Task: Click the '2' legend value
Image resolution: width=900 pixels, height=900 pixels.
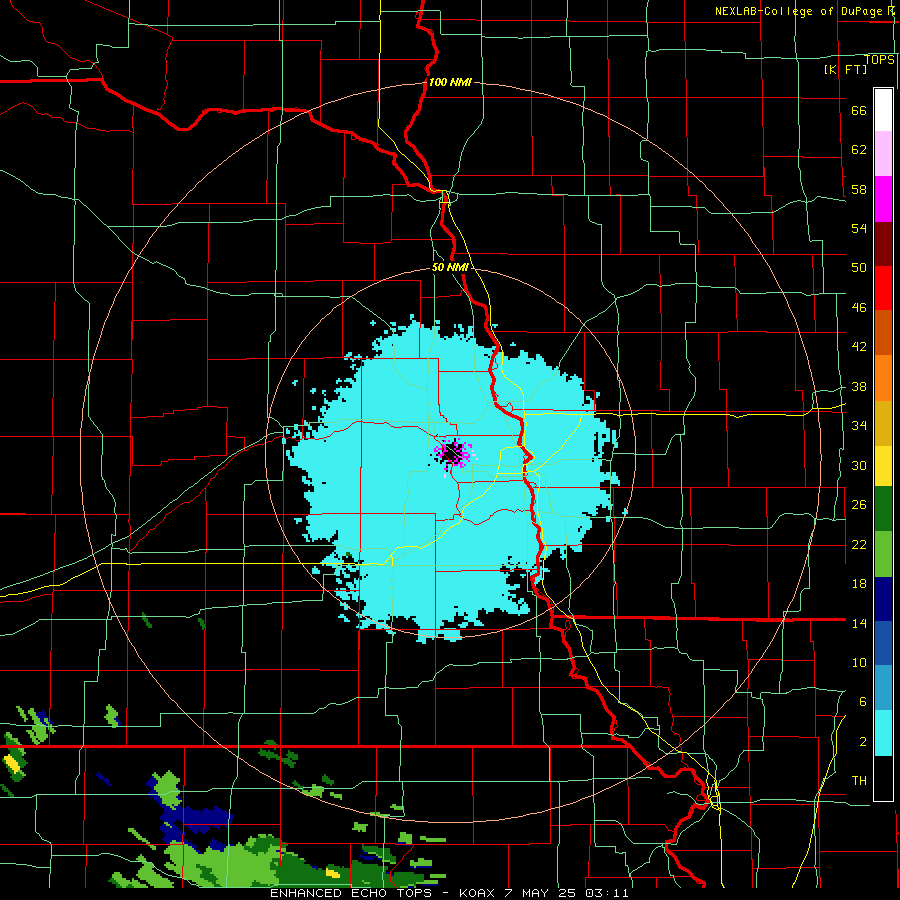Action: click(862, 742)
